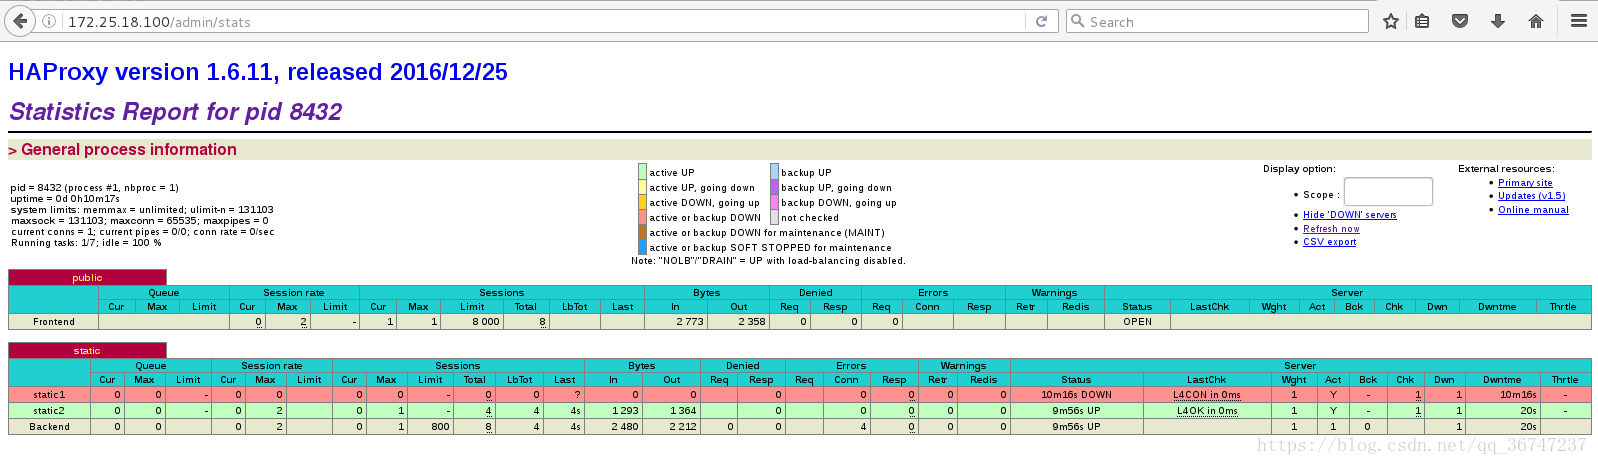Bookmark this page with the star icon
Screen dimensions: 1598x465
coord(1390,21)
